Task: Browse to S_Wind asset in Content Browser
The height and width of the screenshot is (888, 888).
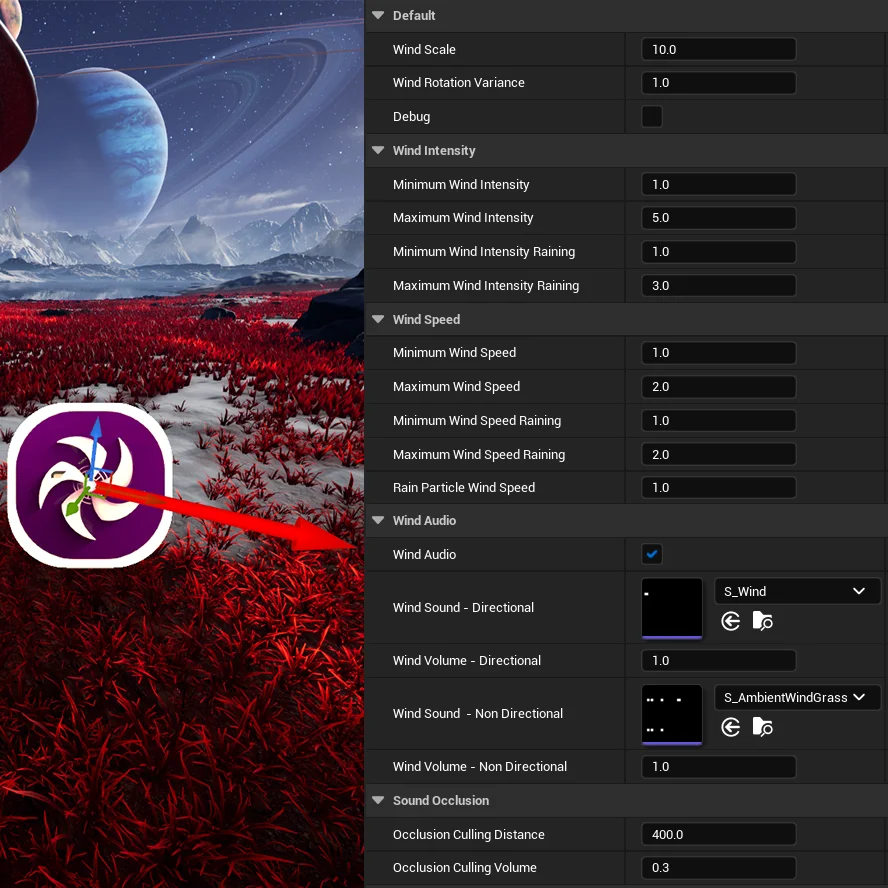Action: click(763, 622)
